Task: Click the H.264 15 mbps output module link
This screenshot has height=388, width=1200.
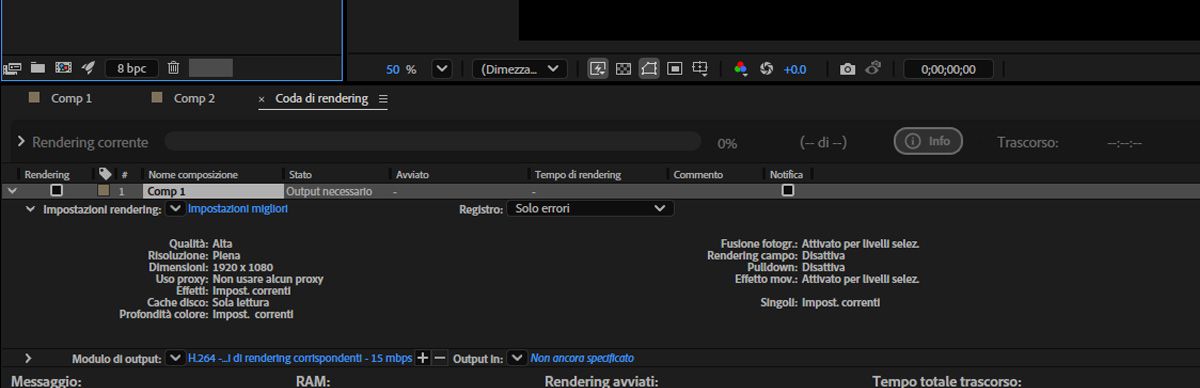Action: pyautogui.click(x=299, y=358)
